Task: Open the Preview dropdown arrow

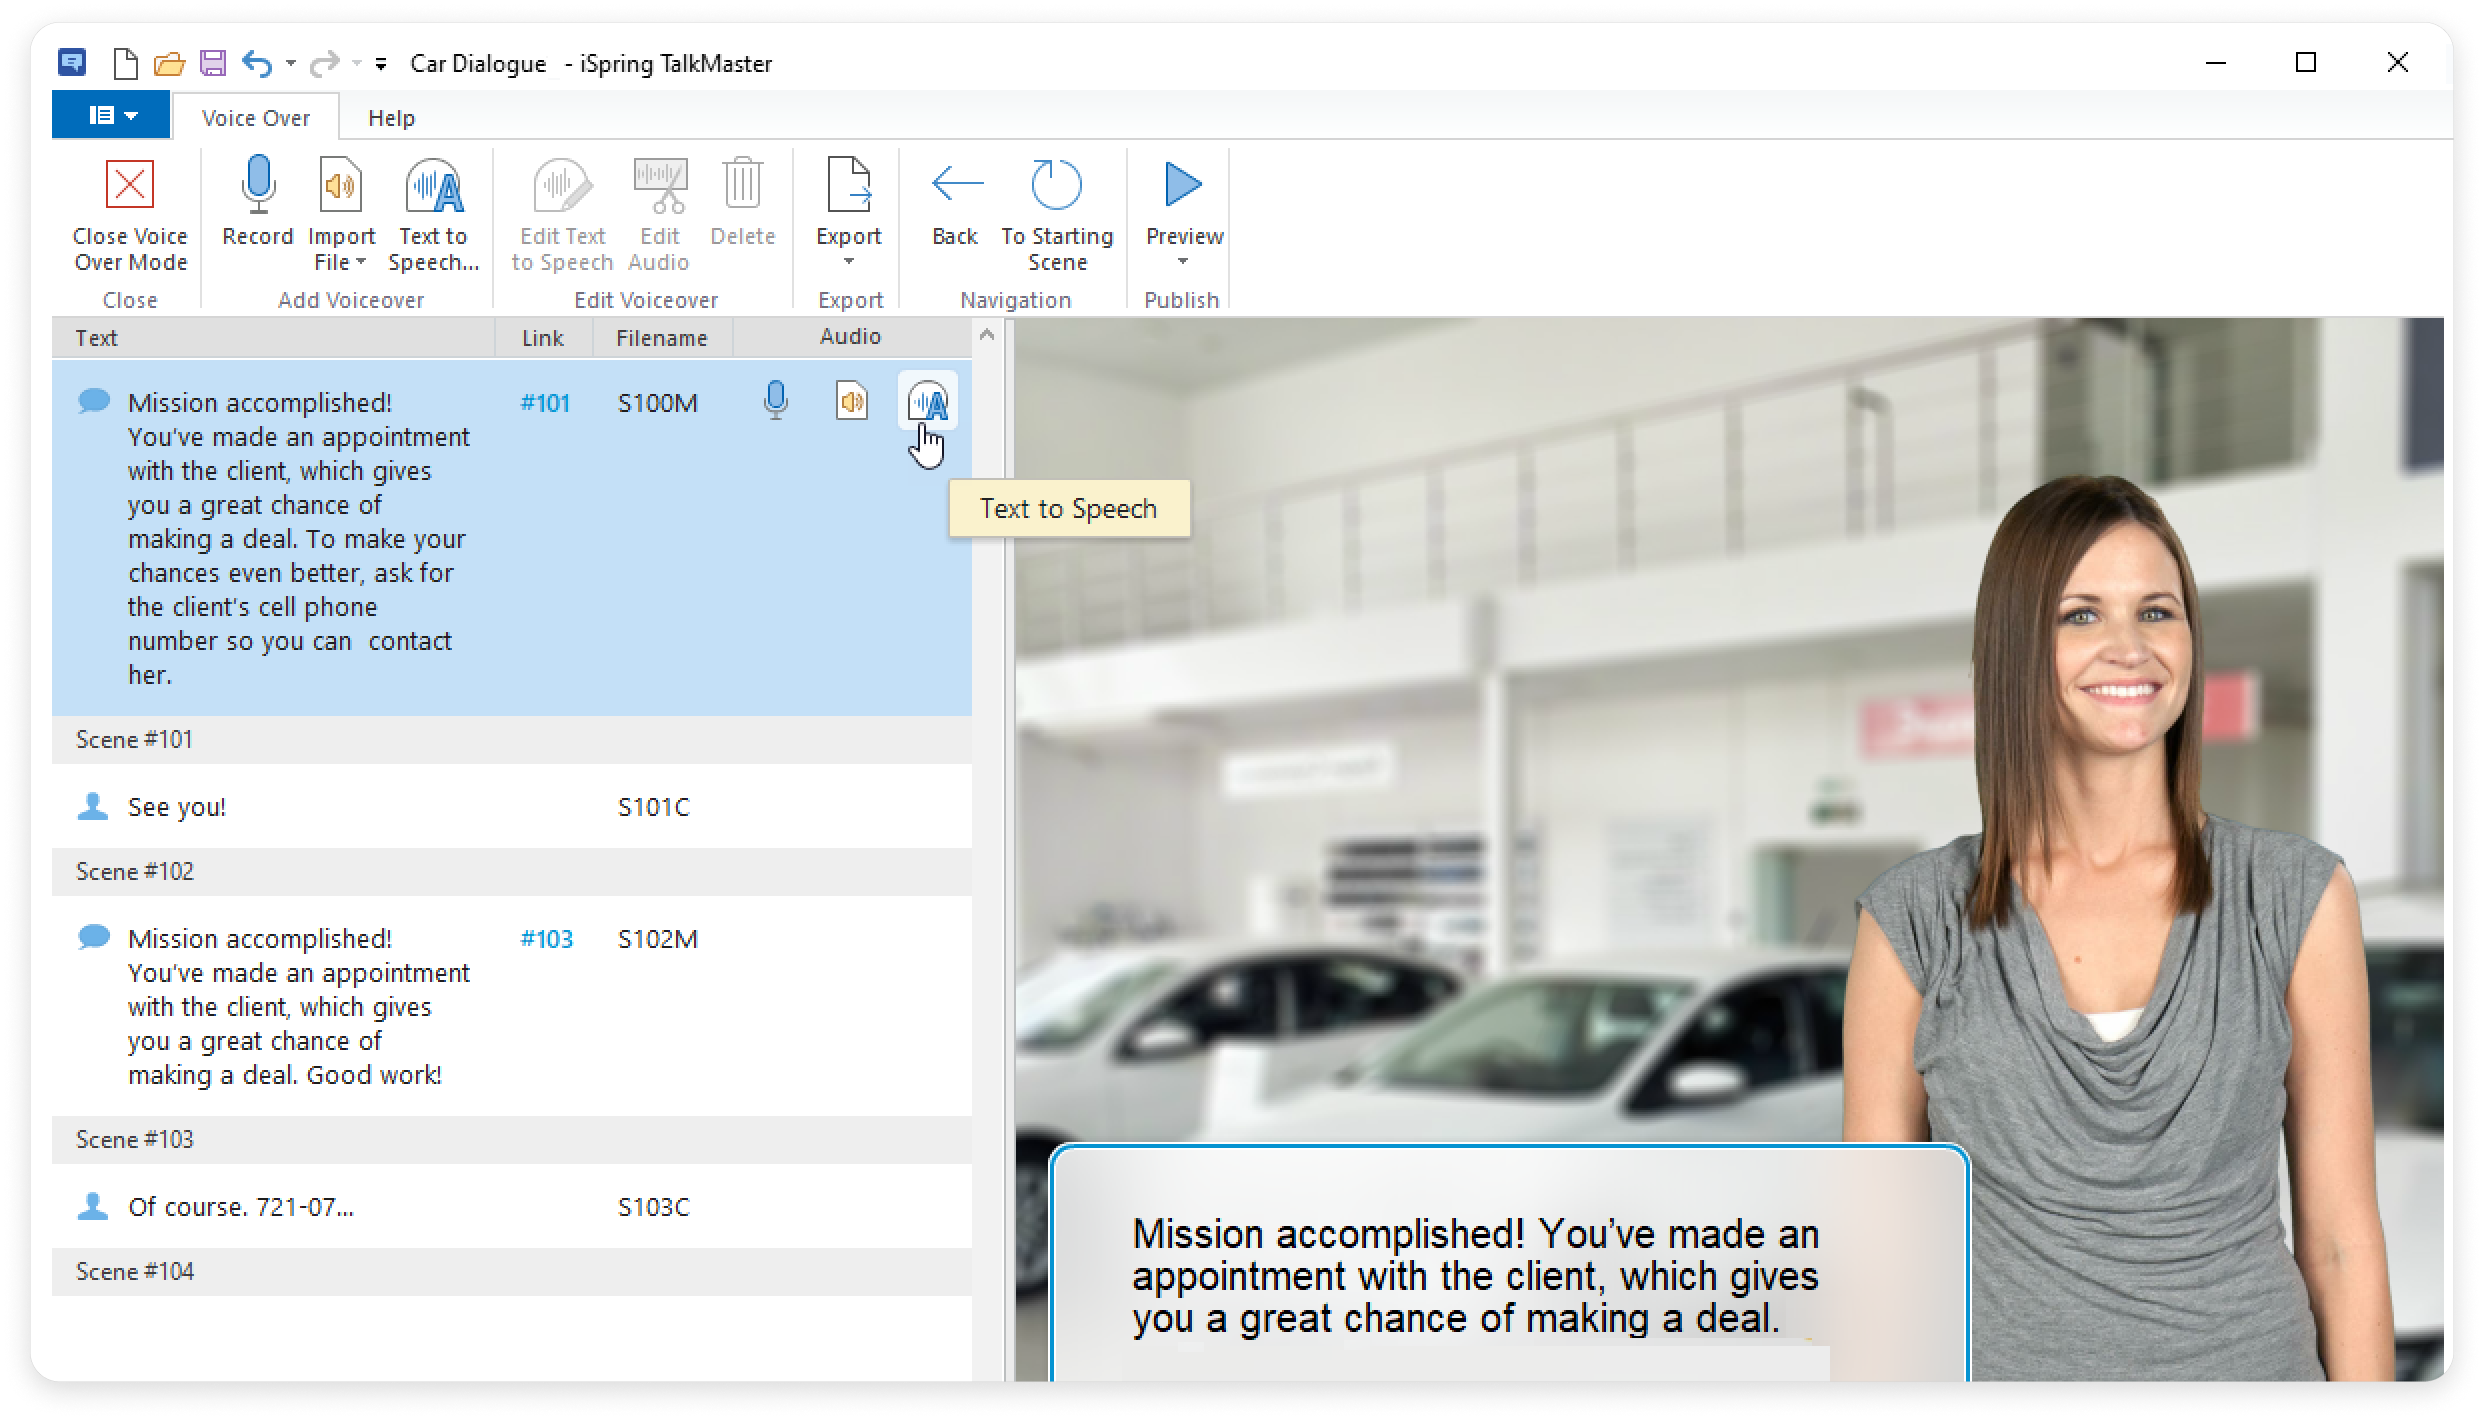Action: 1183,262
